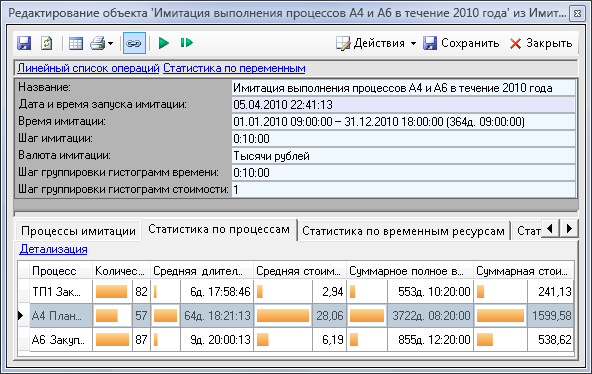
Task: Open the Статистика по переменным link
Action: [234, 68]
